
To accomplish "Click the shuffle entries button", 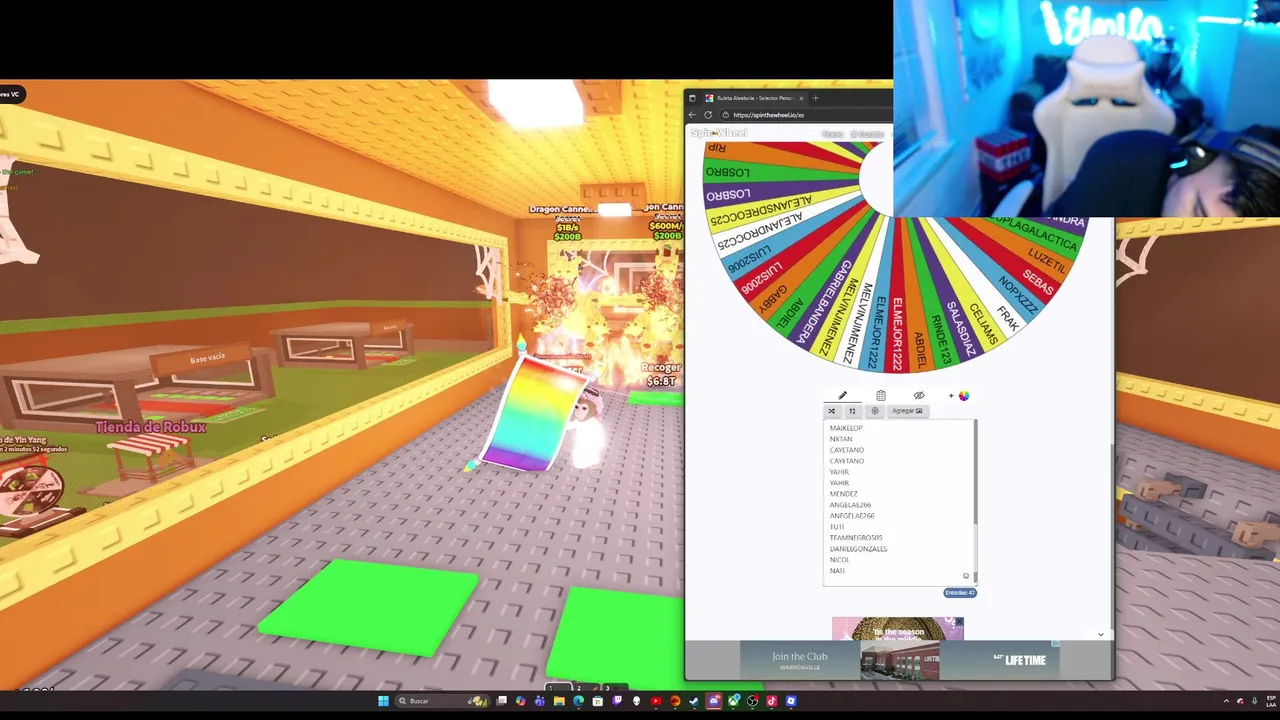I will [831, 411].
